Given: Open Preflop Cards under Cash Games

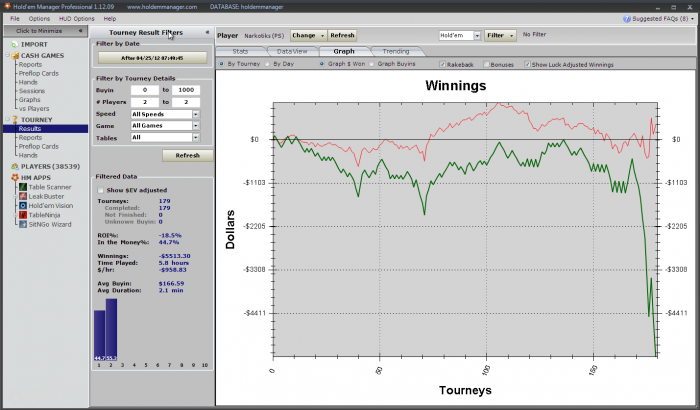Looking at the screenshot, I should 38,73.
